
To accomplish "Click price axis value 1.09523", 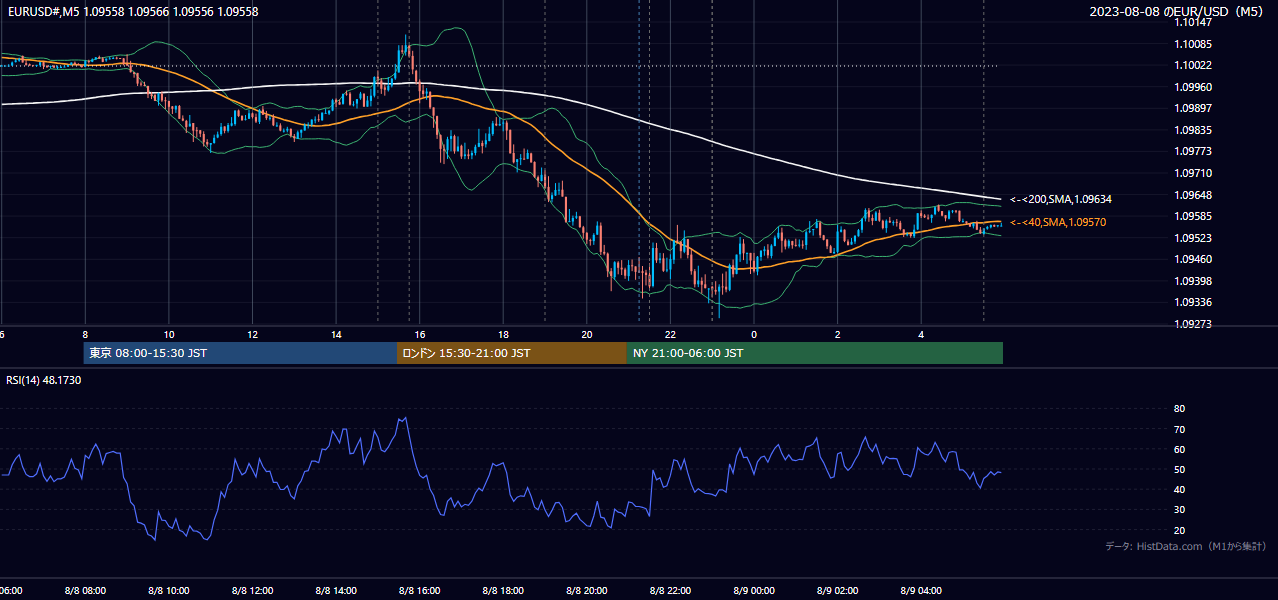I will tap(1193, 238).
